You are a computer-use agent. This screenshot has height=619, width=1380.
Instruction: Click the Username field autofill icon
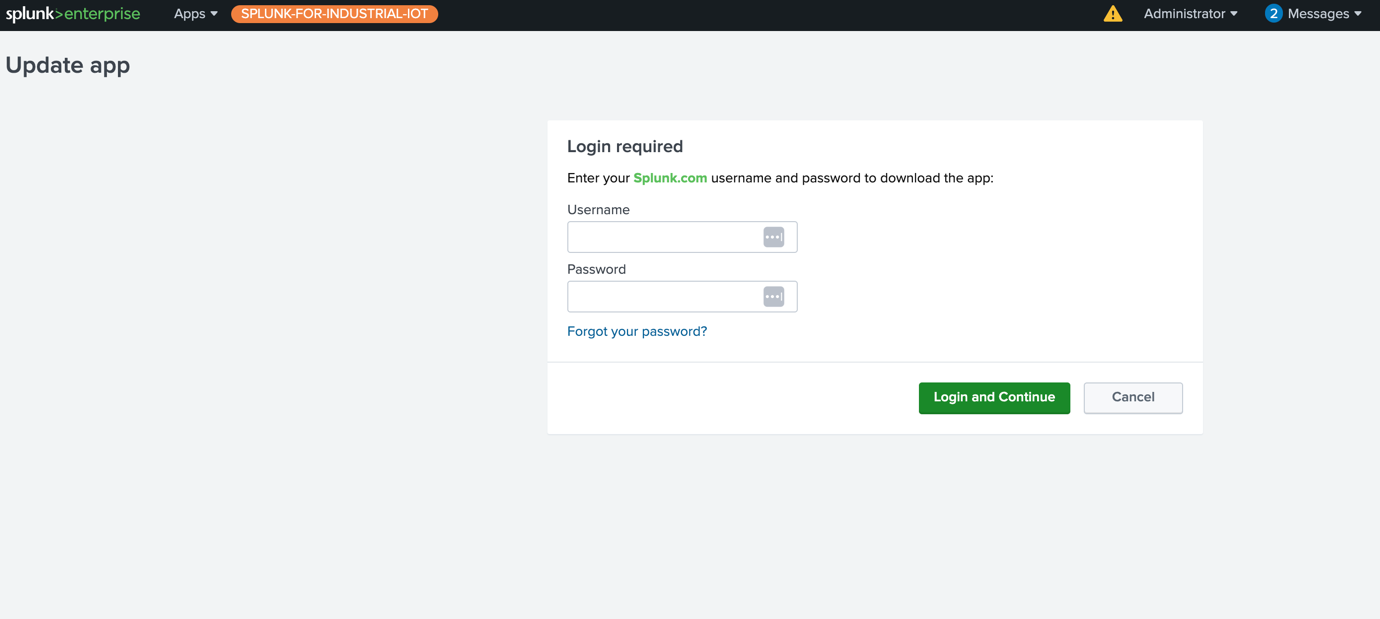(773, 237)
